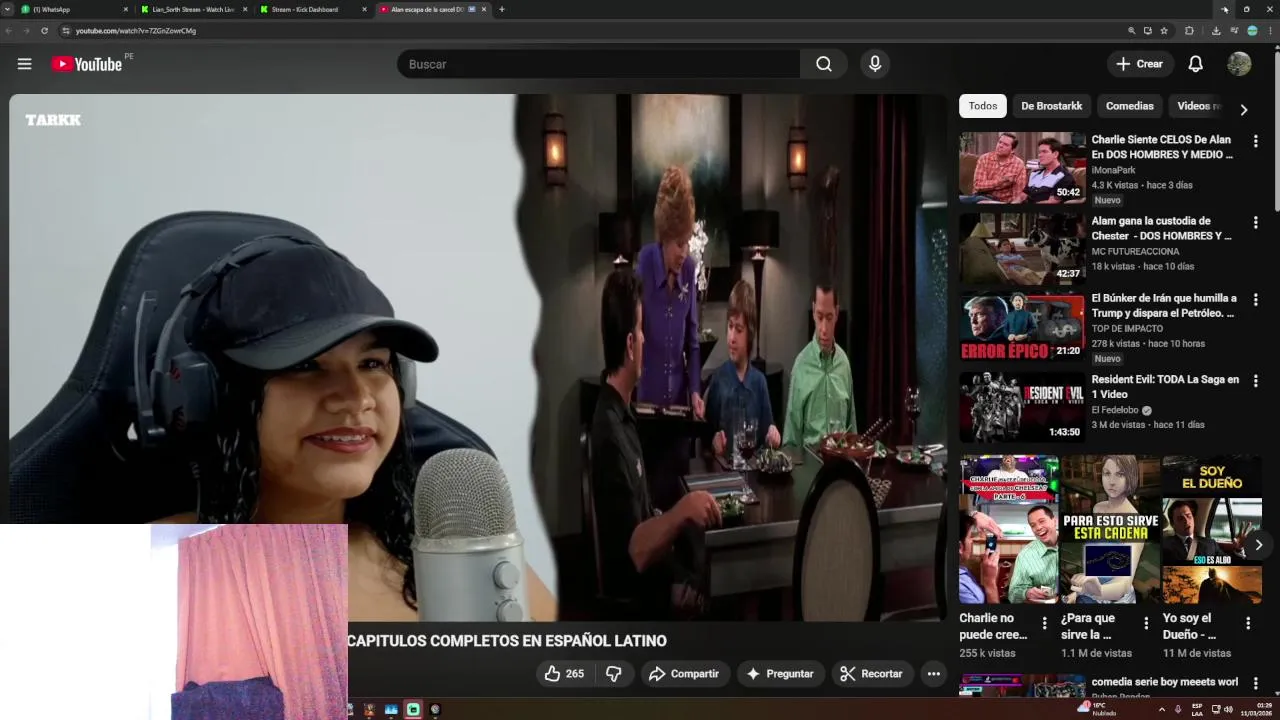
Task: Dislike the video with thumbs down
Action: (614, 674)
